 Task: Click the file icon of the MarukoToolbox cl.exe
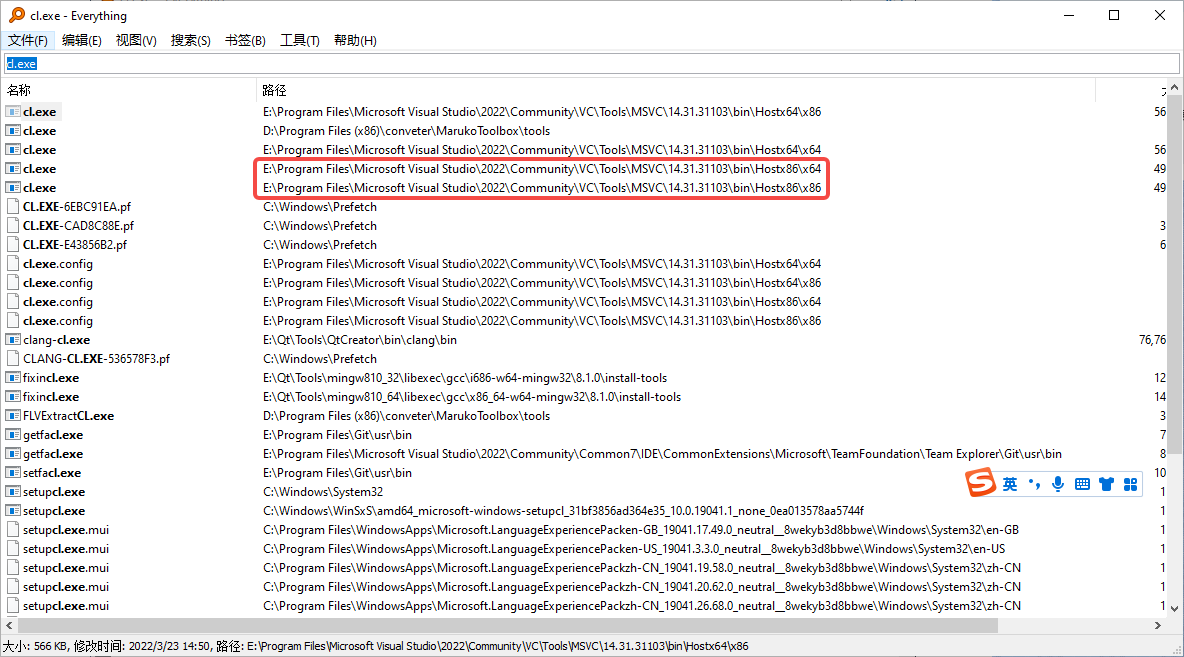(x=13, y=131)
